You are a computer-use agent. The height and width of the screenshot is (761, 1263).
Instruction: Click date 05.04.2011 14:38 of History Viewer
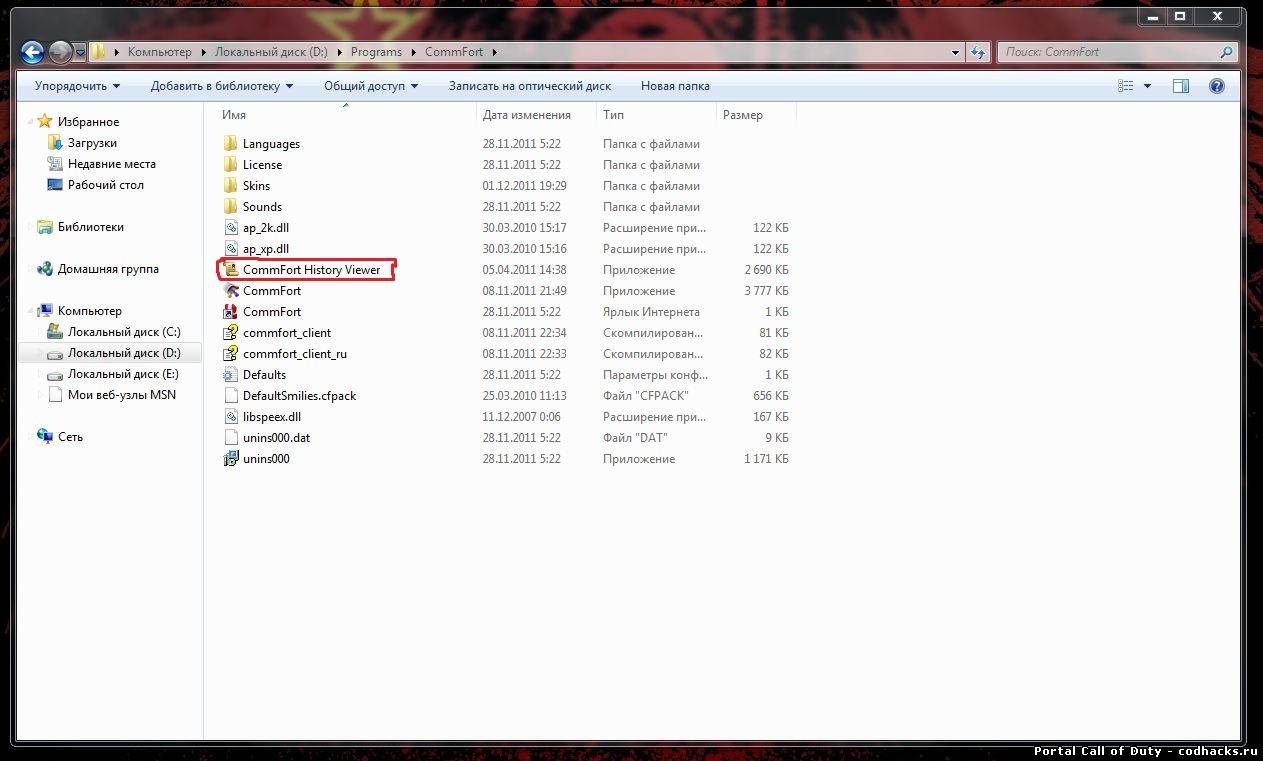pos(524,270)
